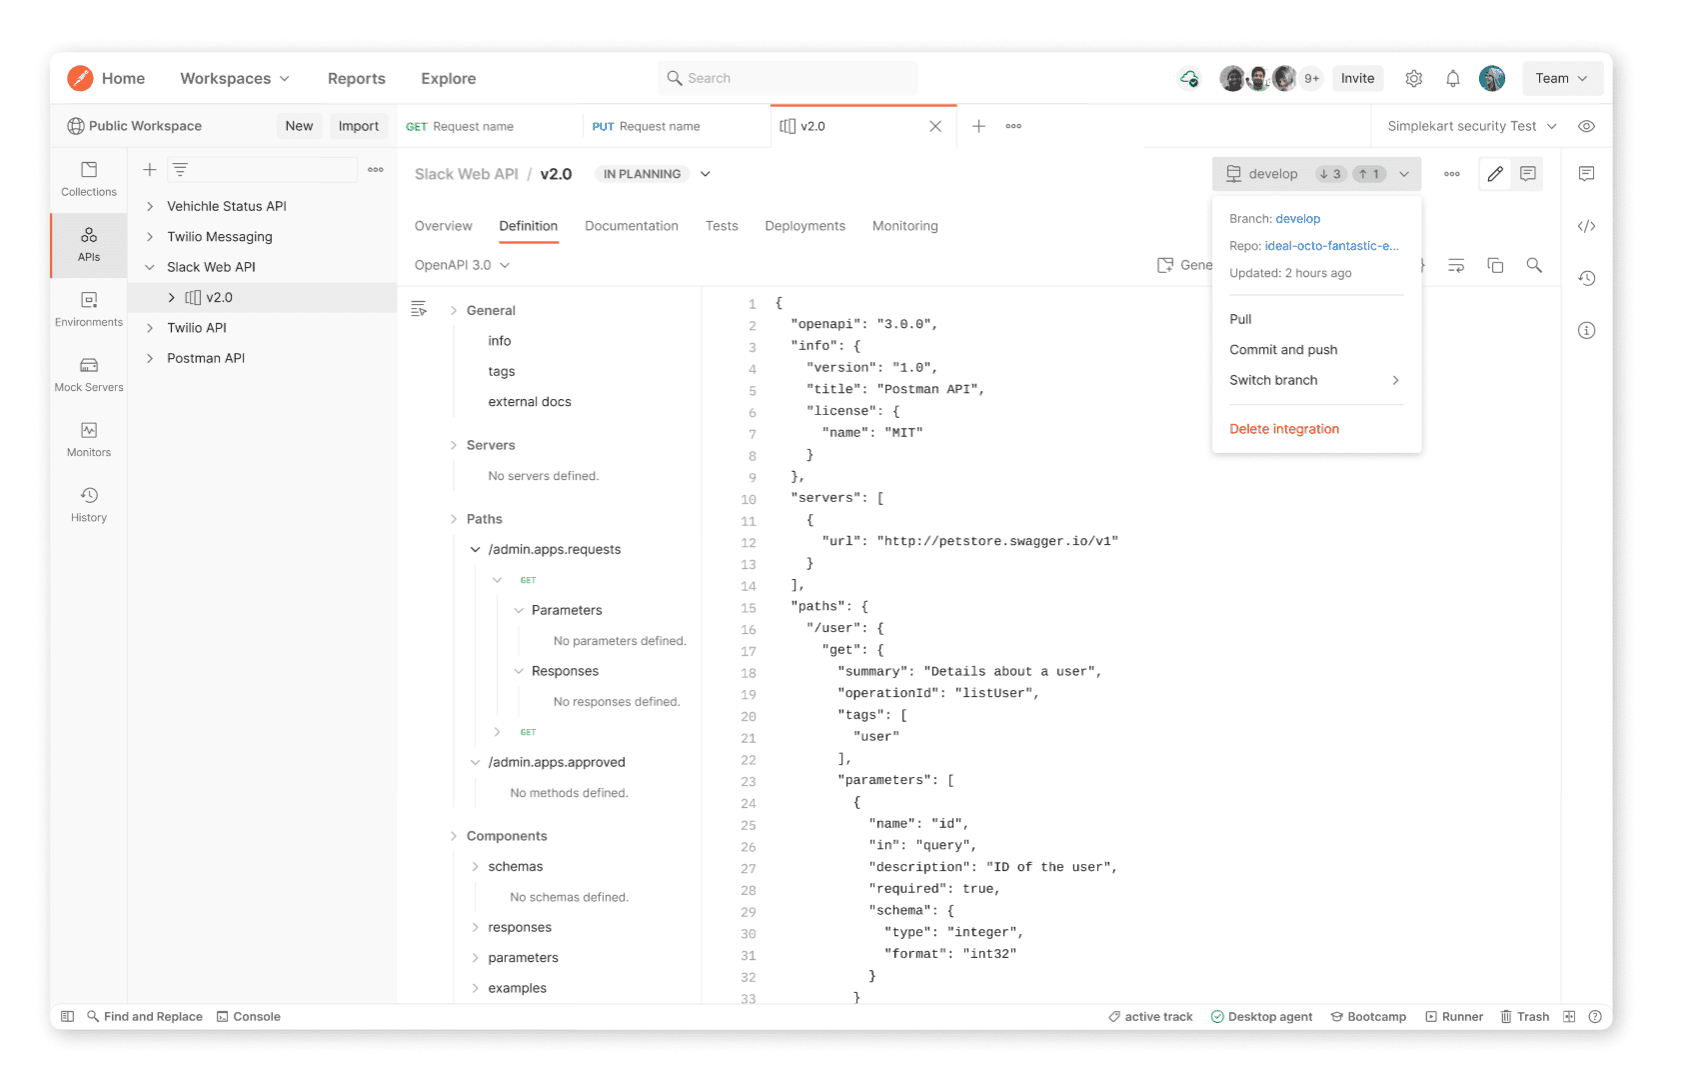Add a new tab with plus icon
The image size is (1686, 1066).
click(978, 126)
